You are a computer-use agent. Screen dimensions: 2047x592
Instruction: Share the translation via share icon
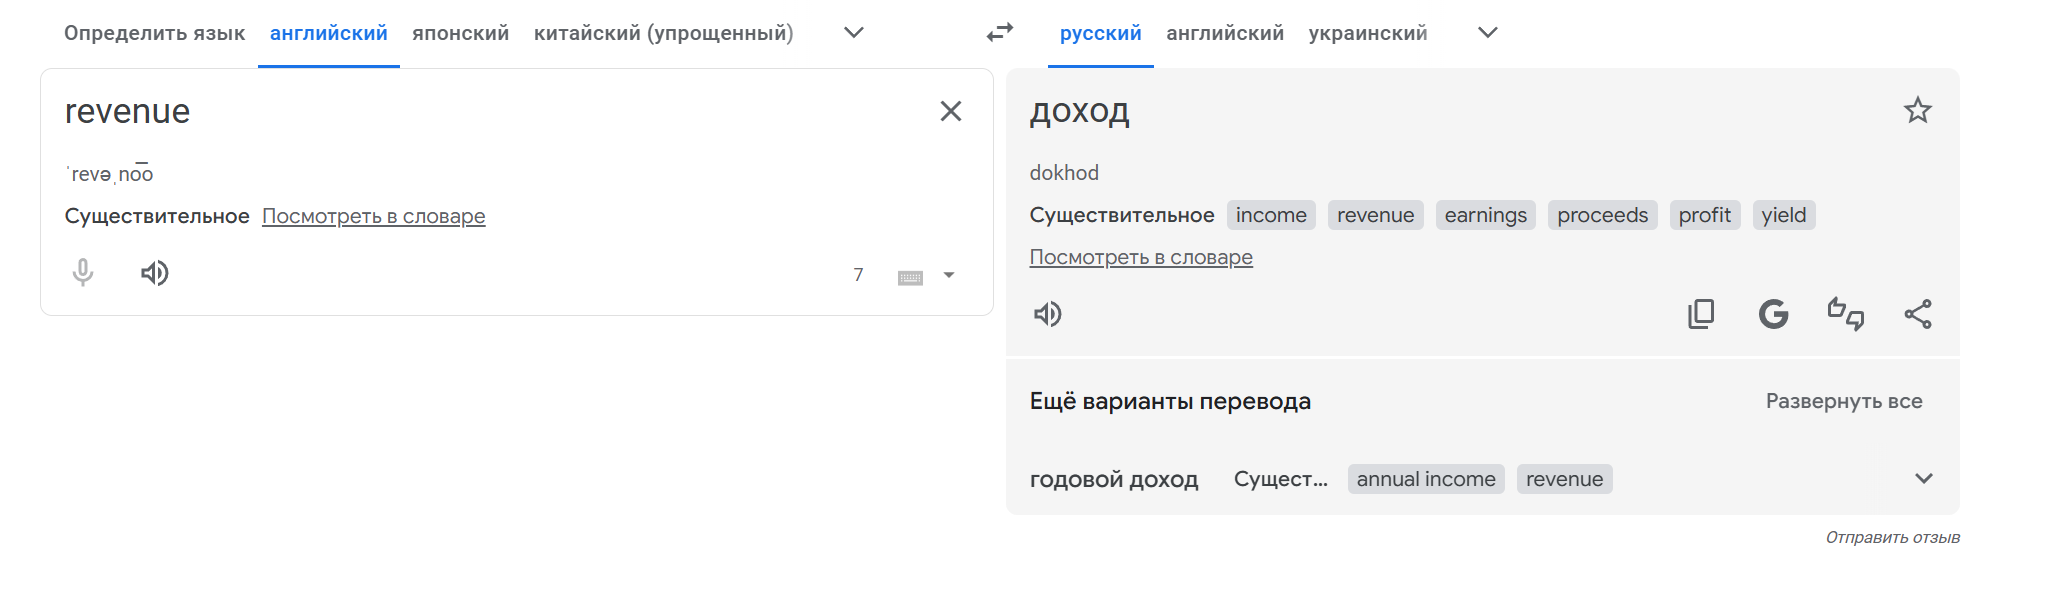[1917, 314]
